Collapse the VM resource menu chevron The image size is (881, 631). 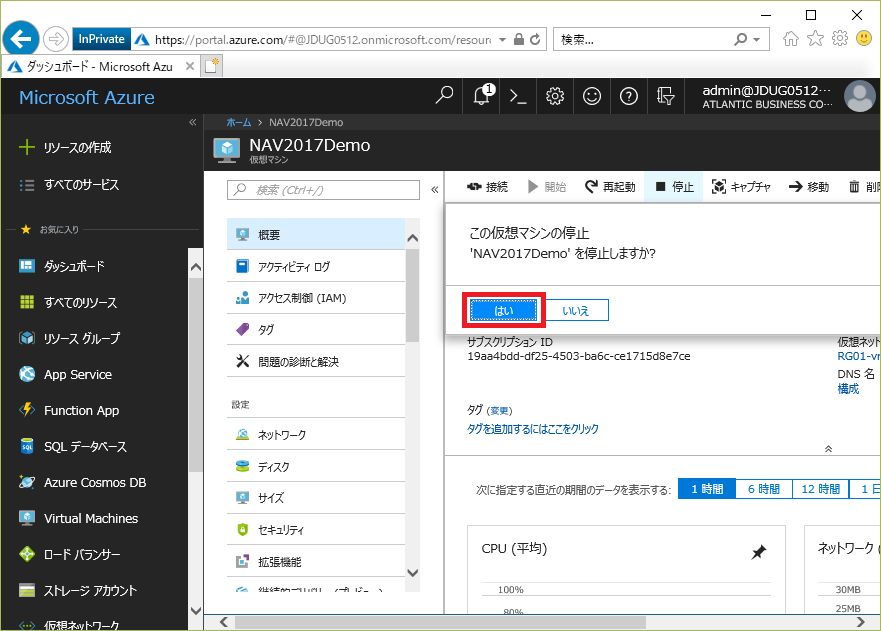coord(434,190)
